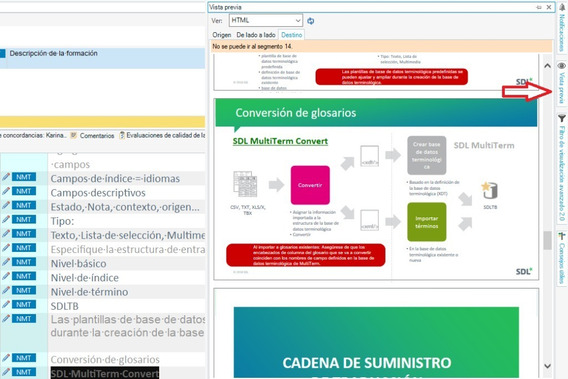Select the Destino preview tab
The width and height of the screenshot is (568, 379).
292,35
